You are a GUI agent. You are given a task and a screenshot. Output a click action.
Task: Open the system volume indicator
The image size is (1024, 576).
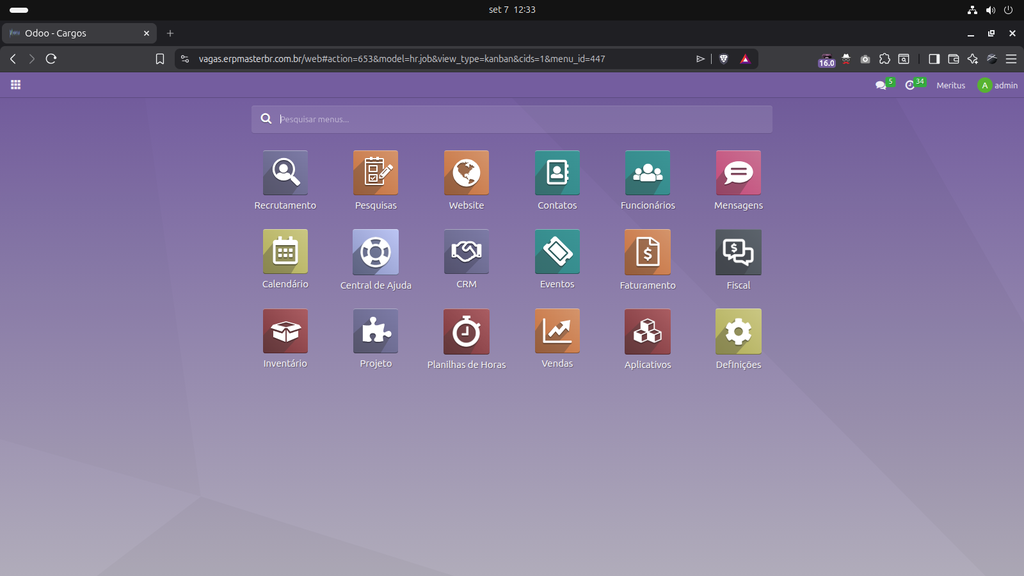(991, 10)
